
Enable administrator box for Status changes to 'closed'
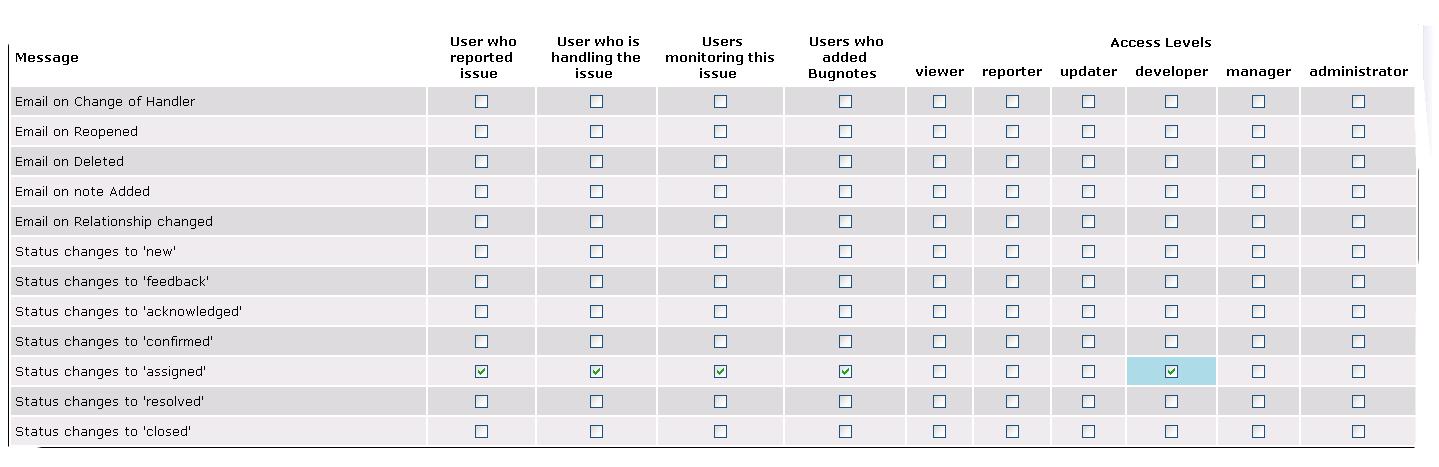(x=1358, y=431)
